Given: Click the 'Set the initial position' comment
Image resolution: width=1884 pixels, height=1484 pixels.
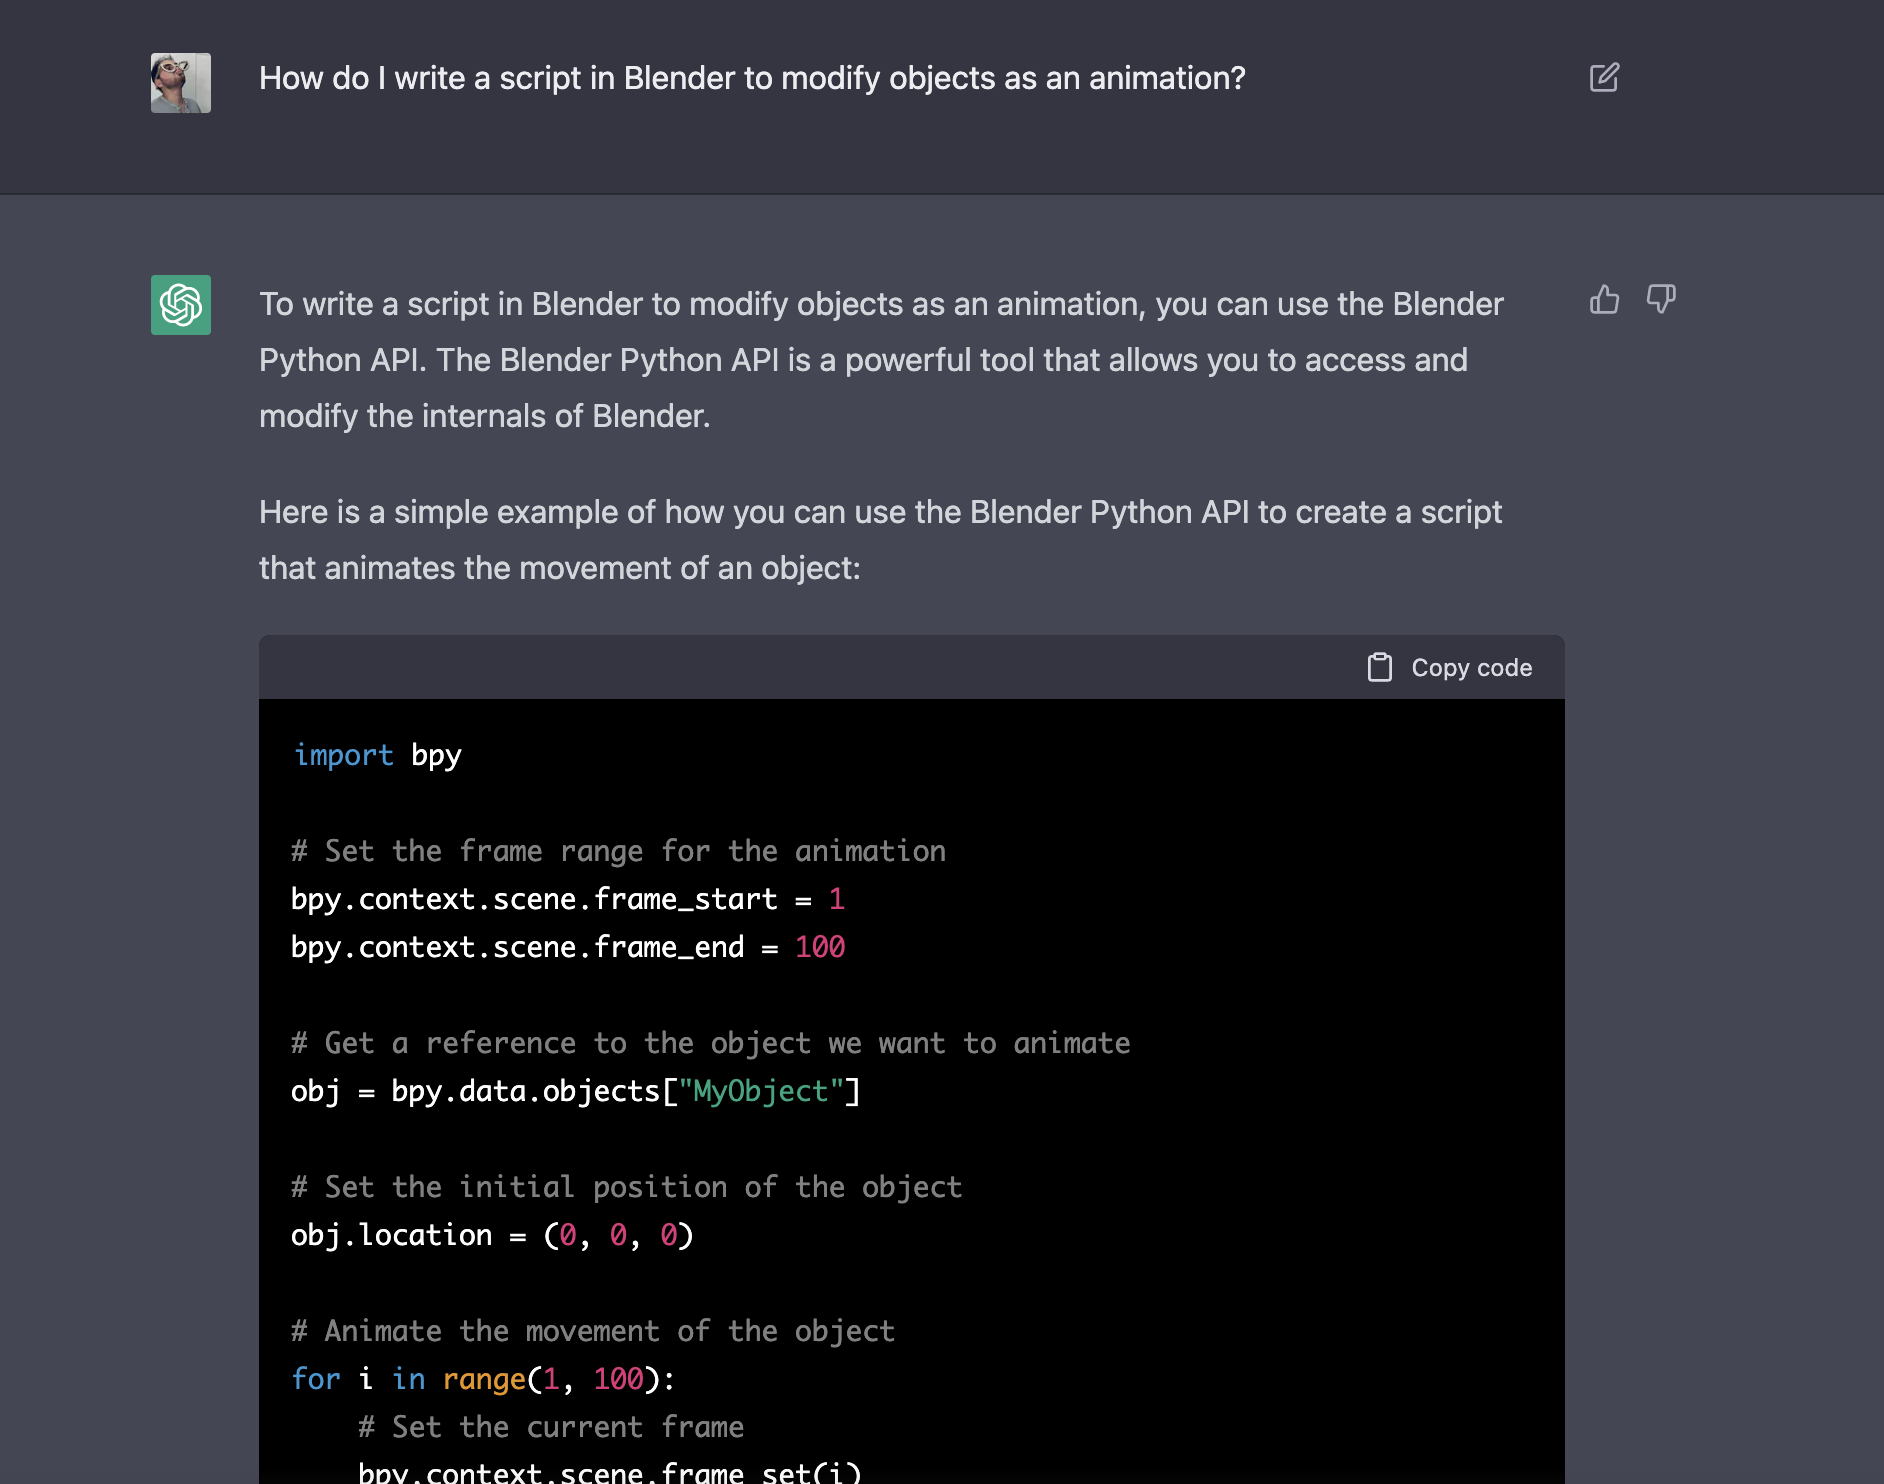Looking at the screenshot, I should coord(626,1187).
